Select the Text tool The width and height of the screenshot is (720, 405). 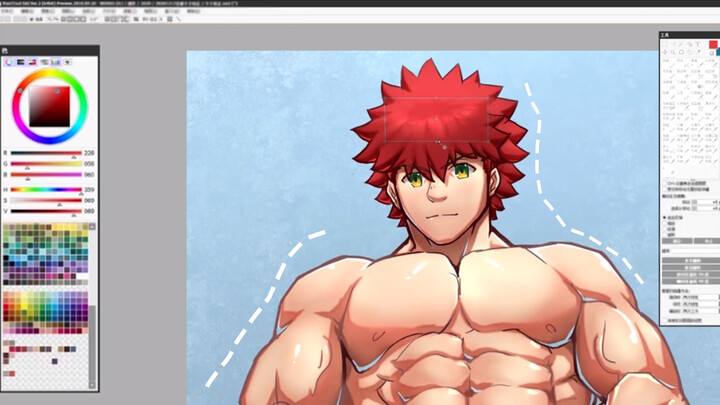(698, 45)
